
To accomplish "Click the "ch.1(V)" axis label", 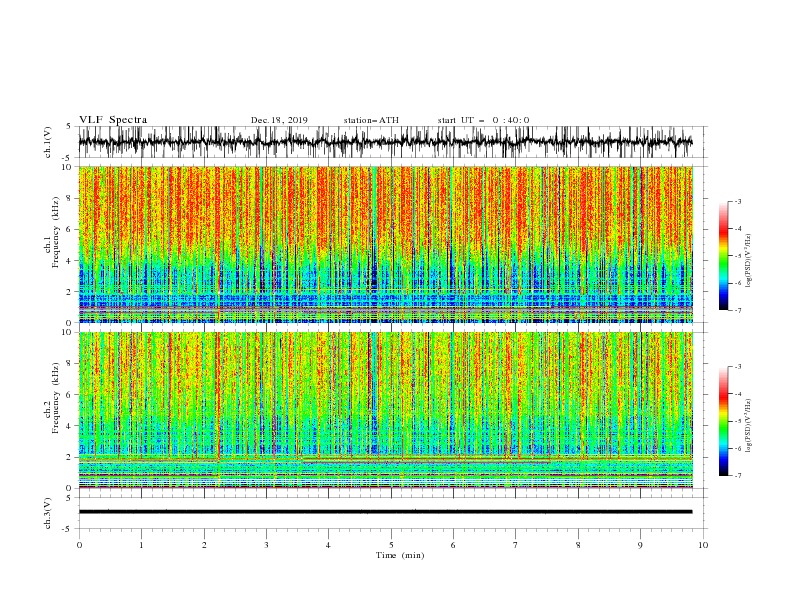I will (x=48, y=142).
